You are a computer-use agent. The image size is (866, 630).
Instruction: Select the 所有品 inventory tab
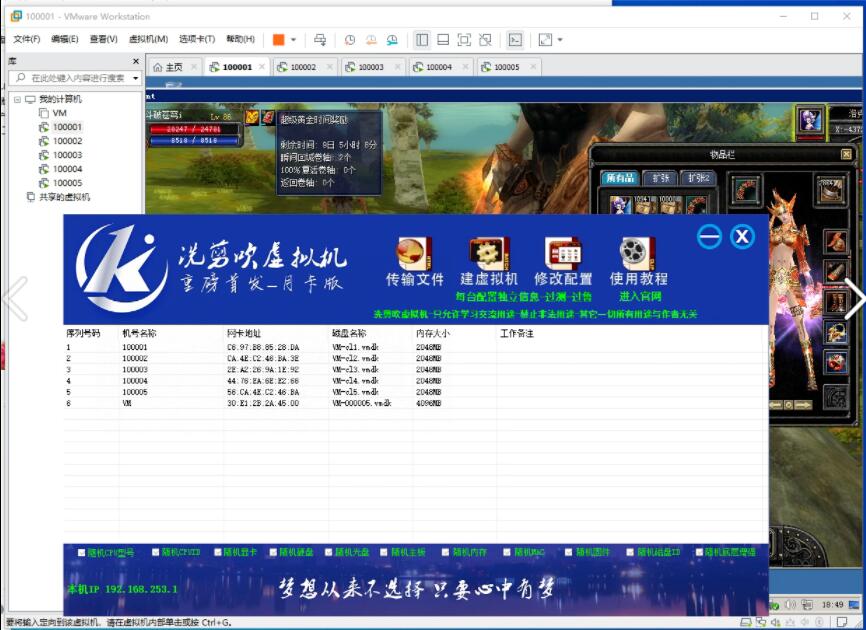(x=620, y=178)
